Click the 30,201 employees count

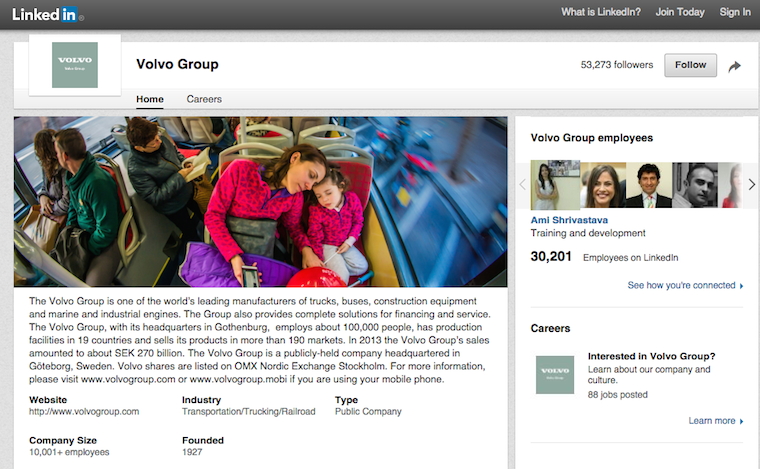coord(551,256)
